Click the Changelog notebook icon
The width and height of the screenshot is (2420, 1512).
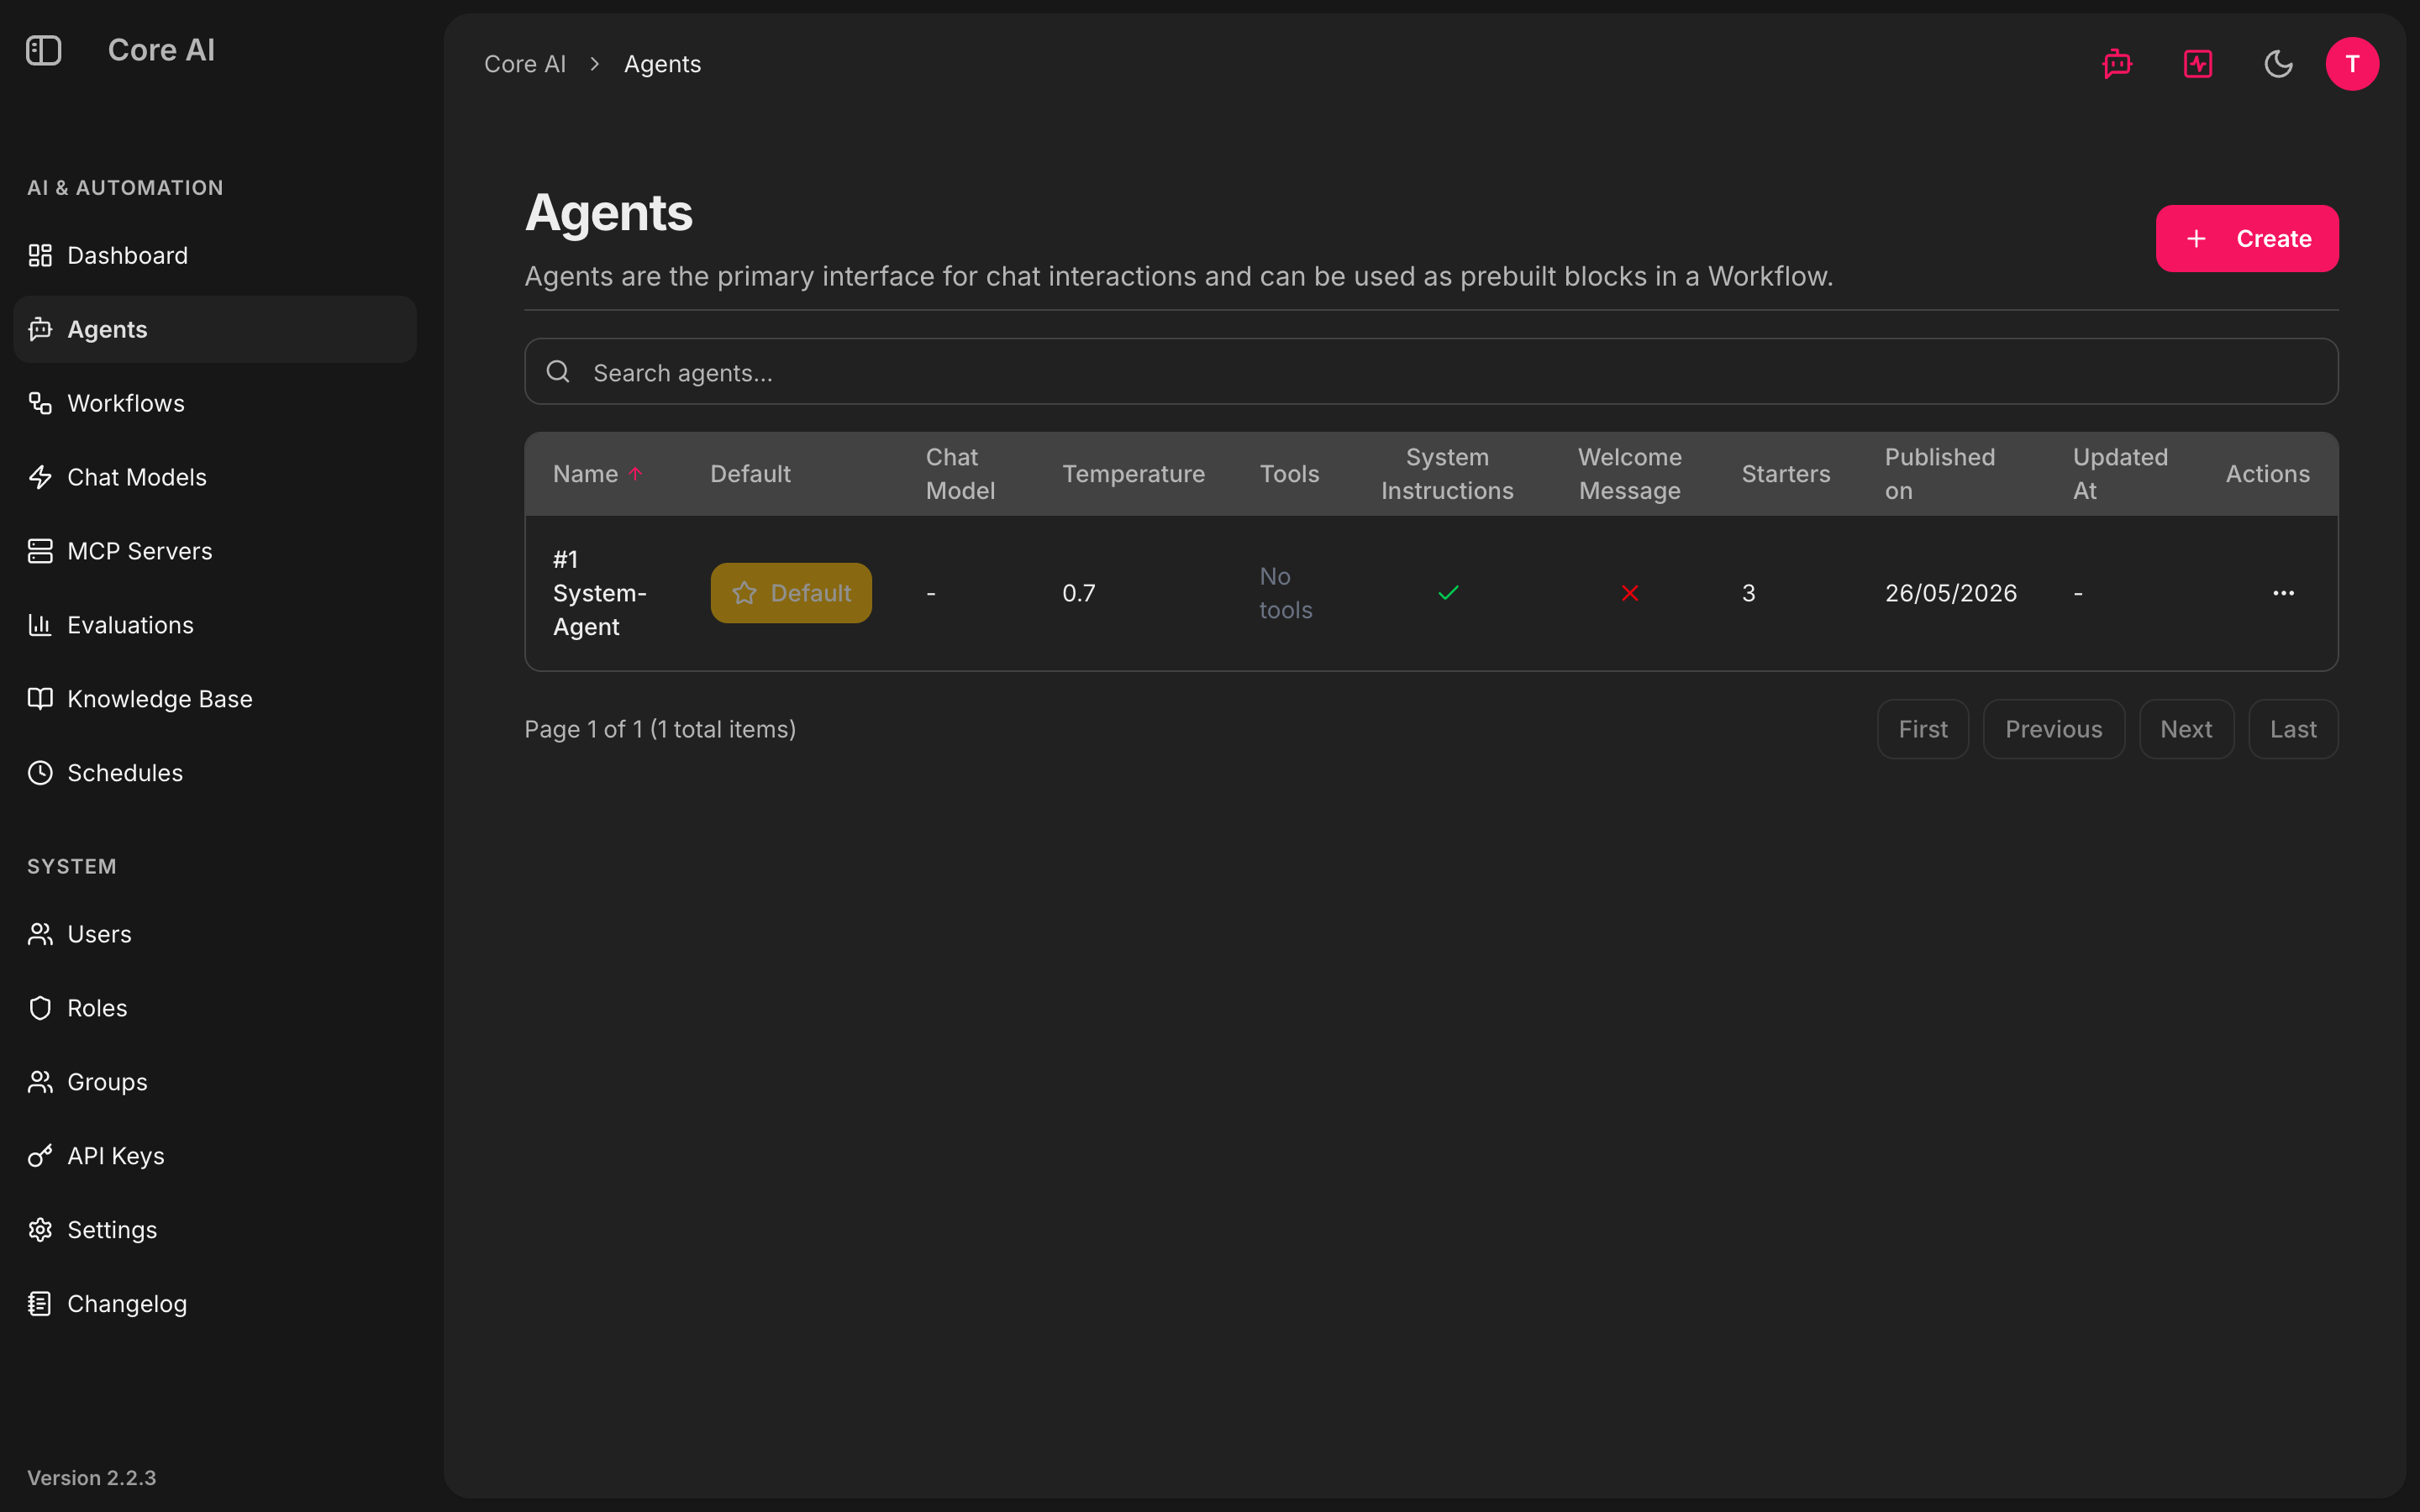(x=40, y=1304)
